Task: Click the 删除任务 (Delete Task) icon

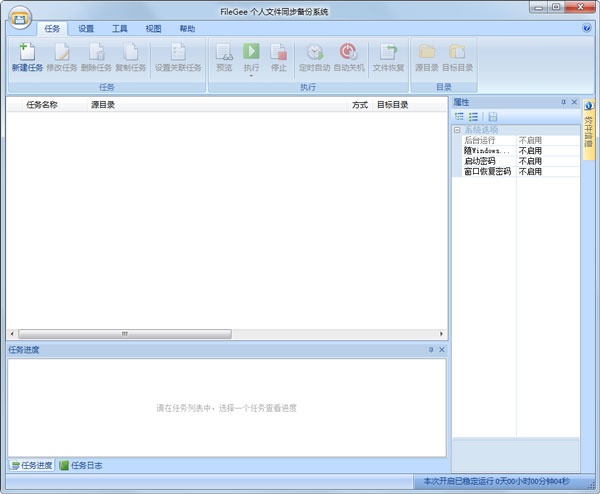Action: pos(95,57)
